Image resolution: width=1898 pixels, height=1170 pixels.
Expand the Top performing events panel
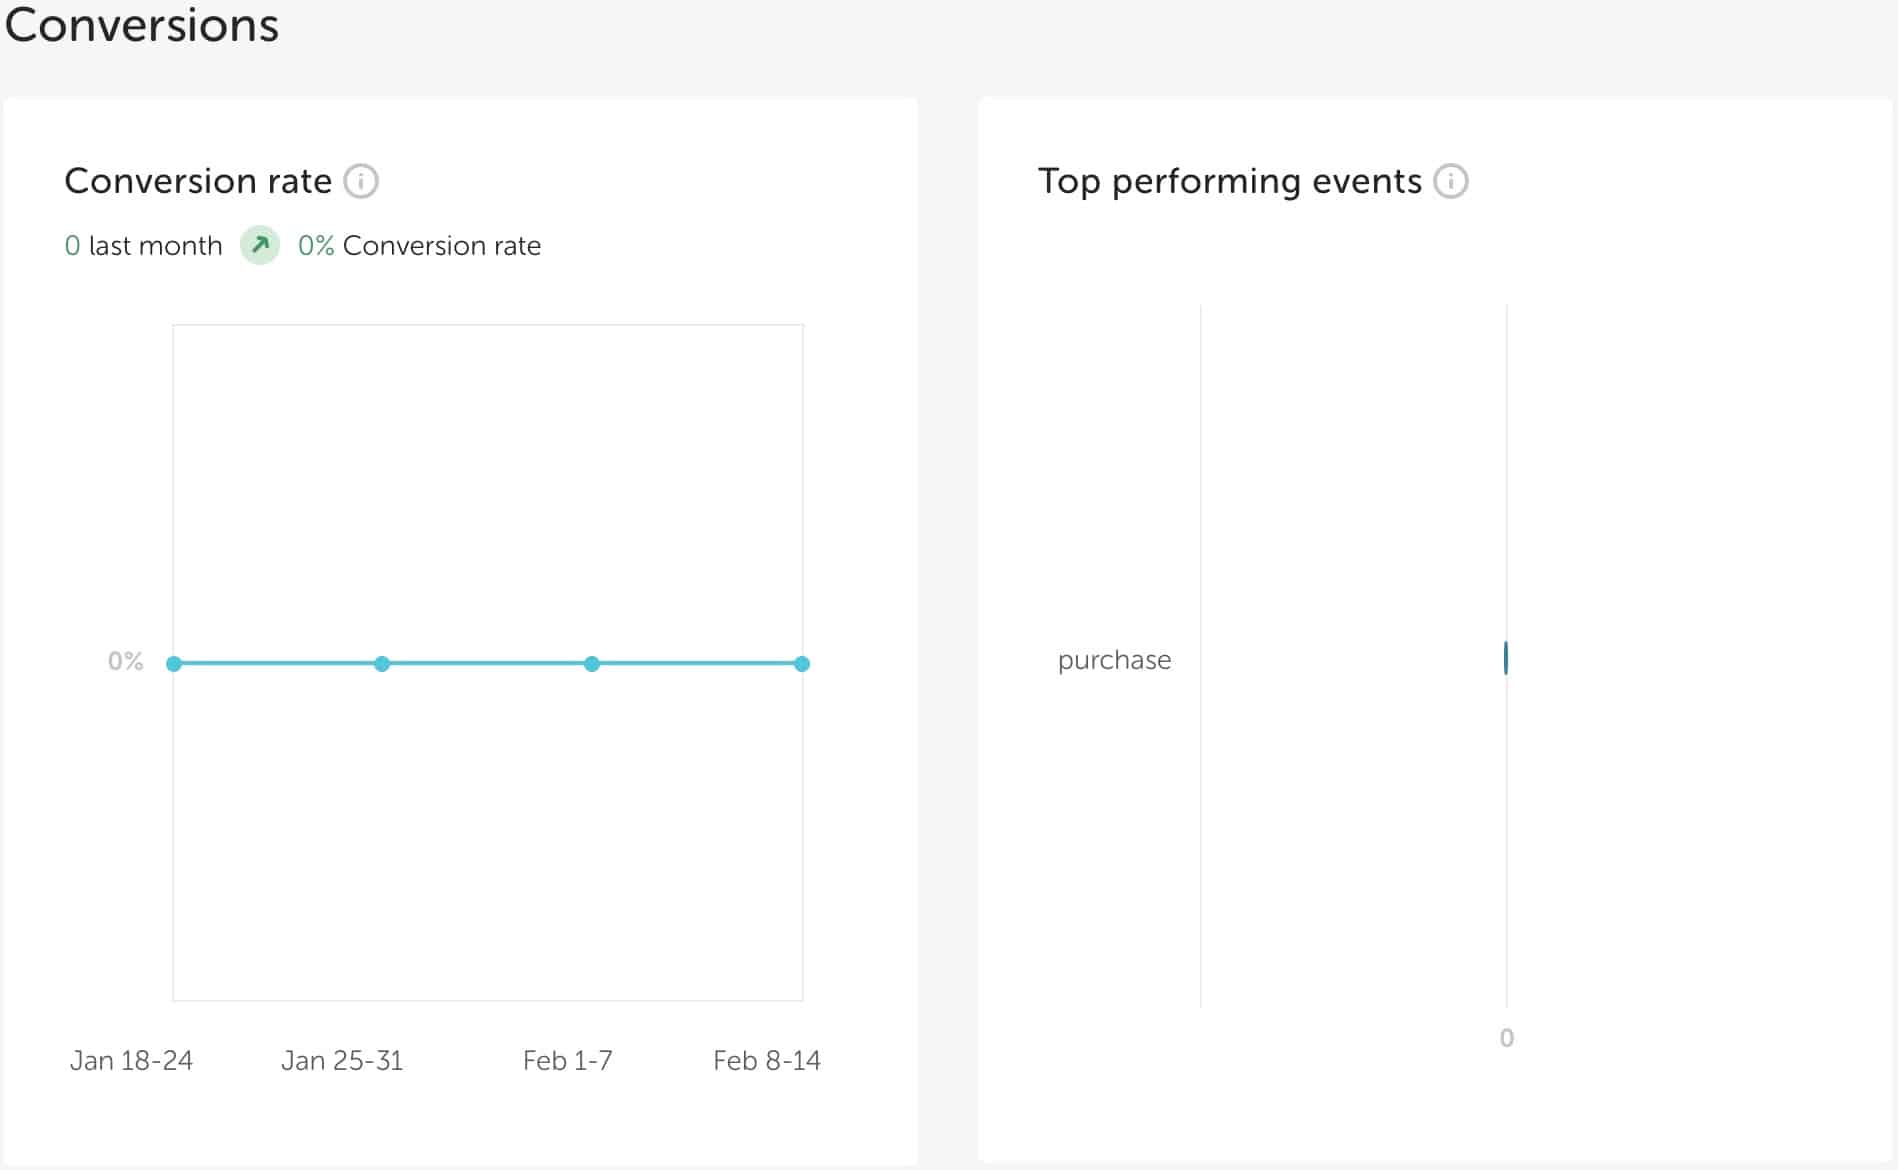[1228, 181]
